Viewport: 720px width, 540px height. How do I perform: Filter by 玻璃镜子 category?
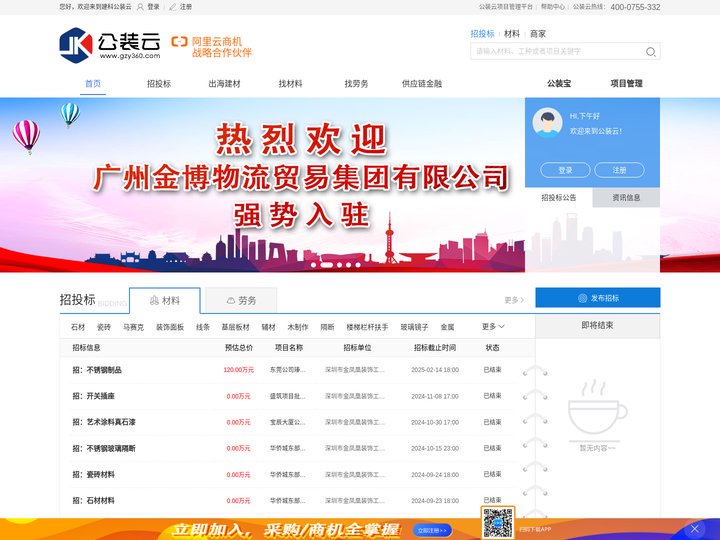click(x=414, y=327)
